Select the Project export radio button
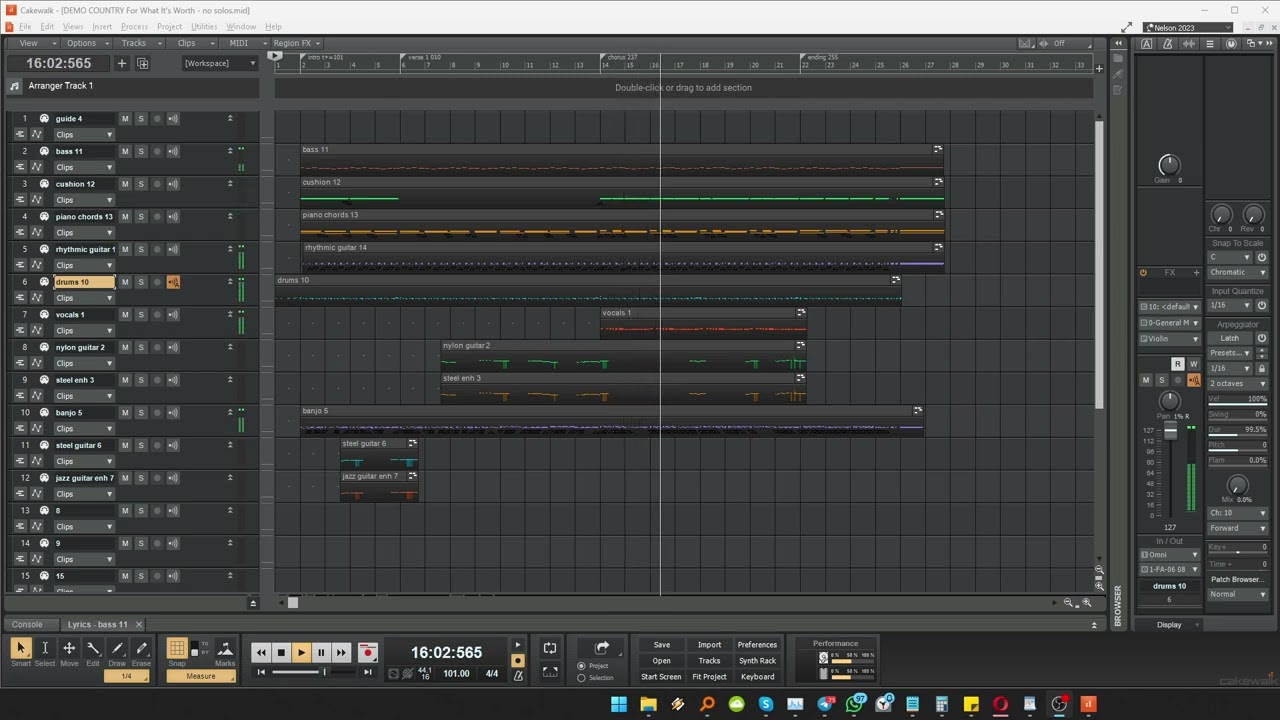1280x720 pixels. [581, 666]
